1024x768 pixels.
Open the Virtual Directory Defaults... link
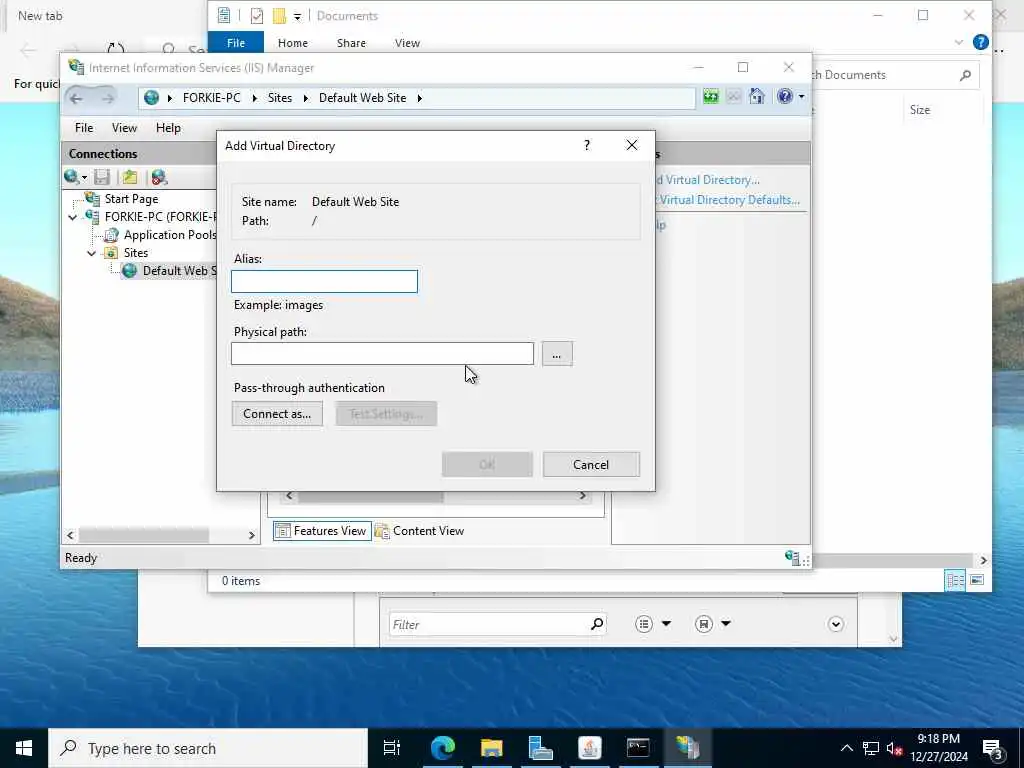tap(729, 200)
